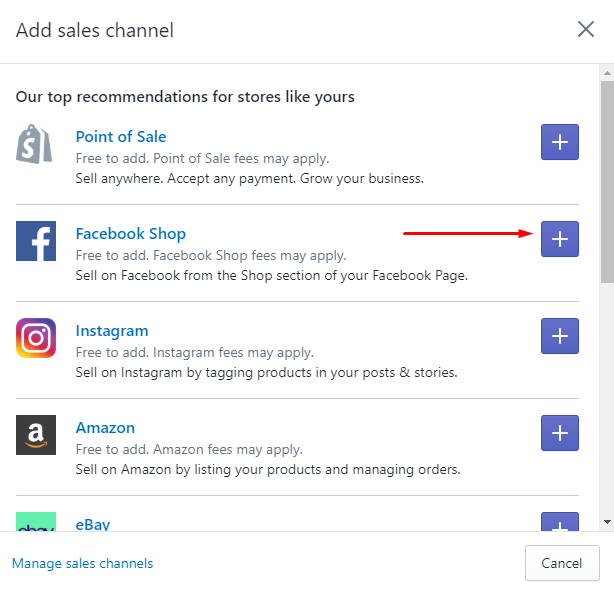Screen dimensions: 614x592
Task: Click the Instagram logo icon
Action: (x=35, y=338)
